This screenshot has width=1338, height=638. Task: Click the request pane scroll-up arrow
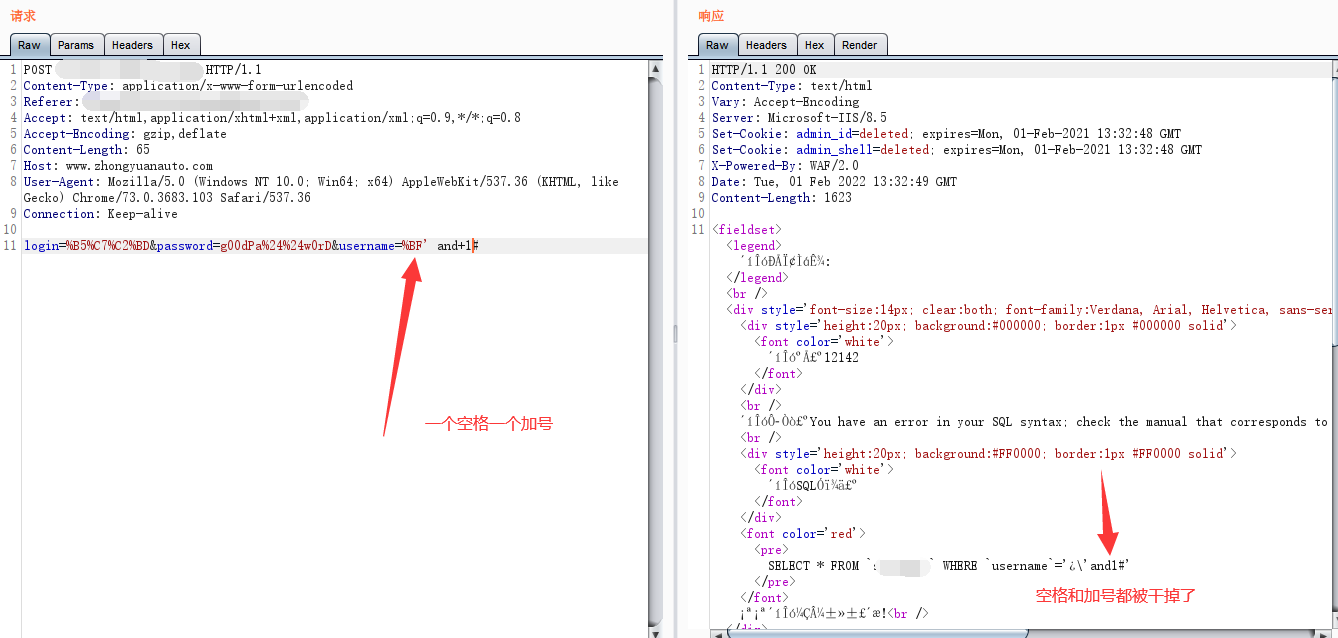[x=655, y=69]
